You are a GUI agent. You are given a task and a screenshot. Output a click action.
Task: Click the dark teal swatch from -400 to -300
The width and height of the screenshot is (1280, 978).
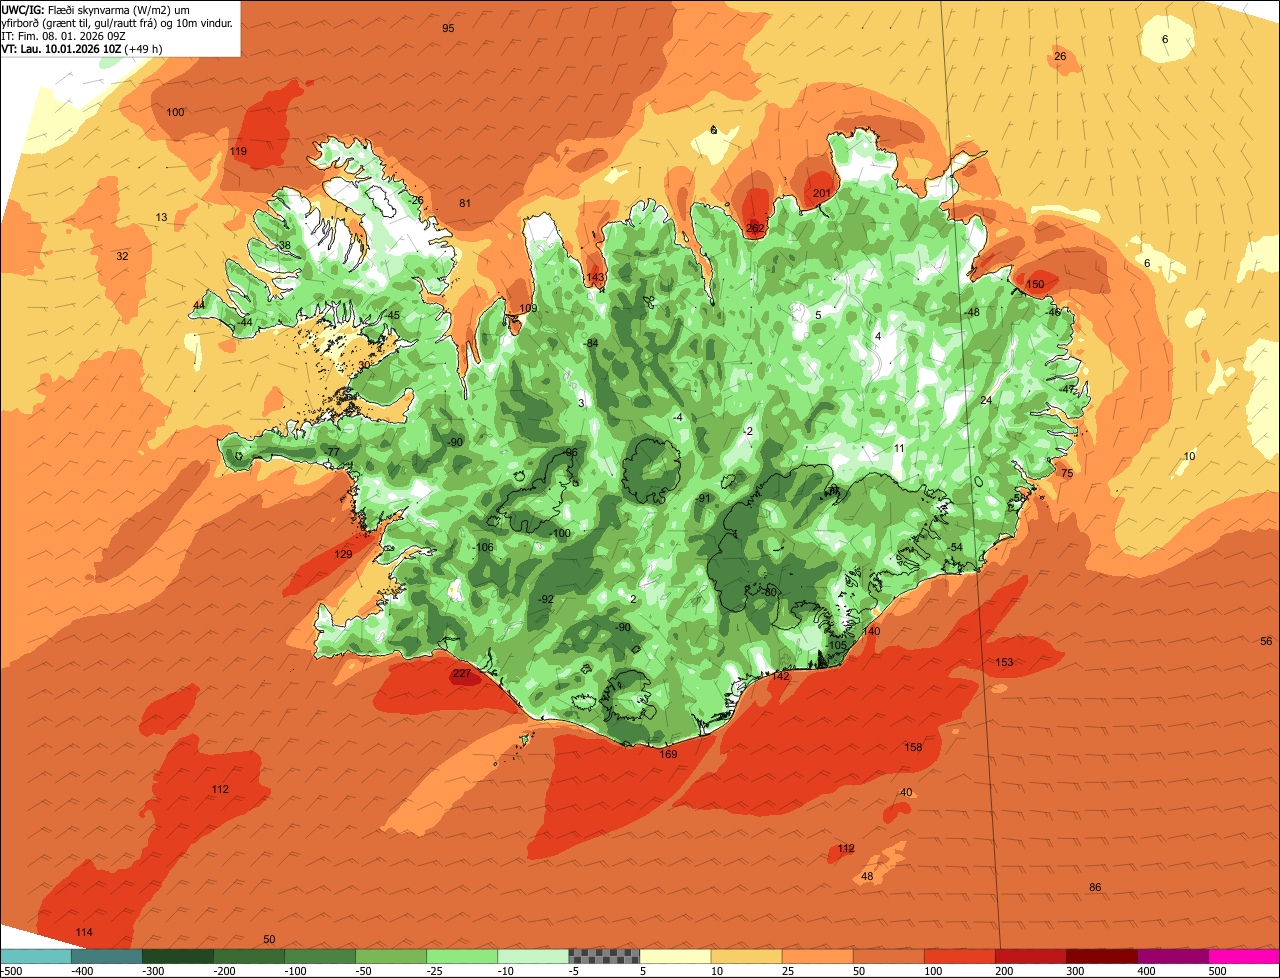[106, 956]
